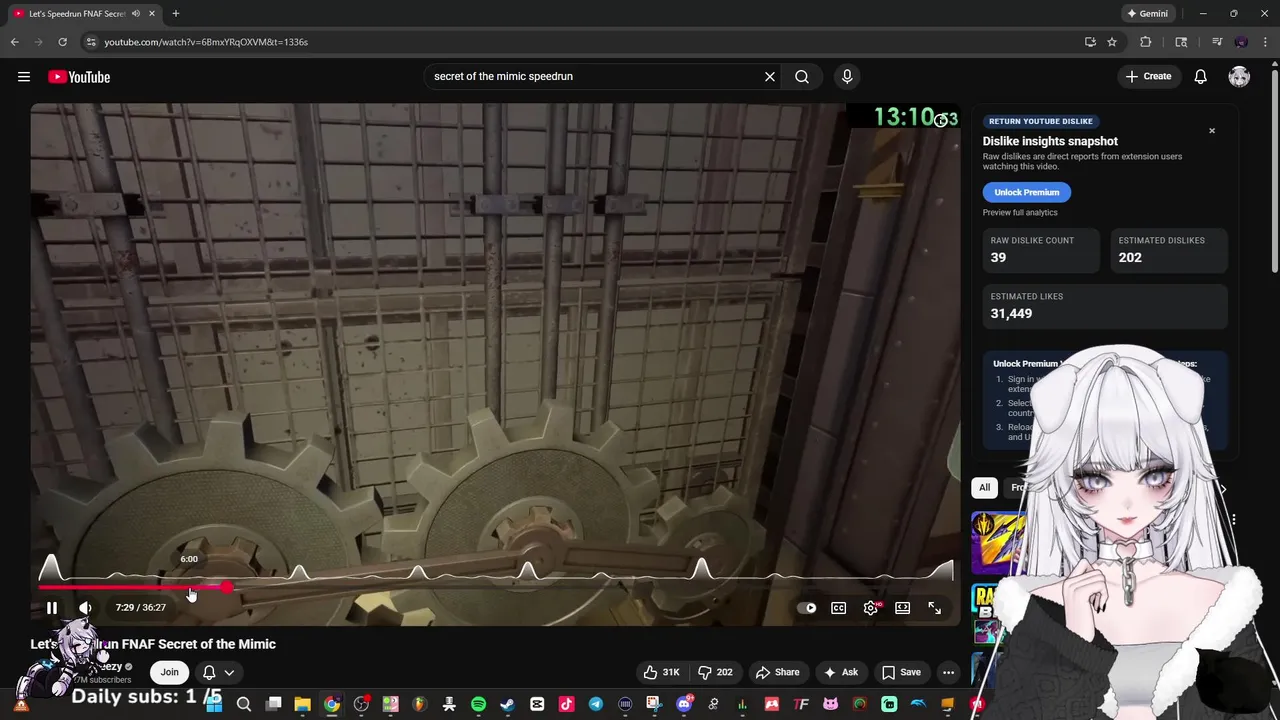Screen dimensions: 1280x720
Task: Start search with your voice microphone
Action: [x=847, y=76]
